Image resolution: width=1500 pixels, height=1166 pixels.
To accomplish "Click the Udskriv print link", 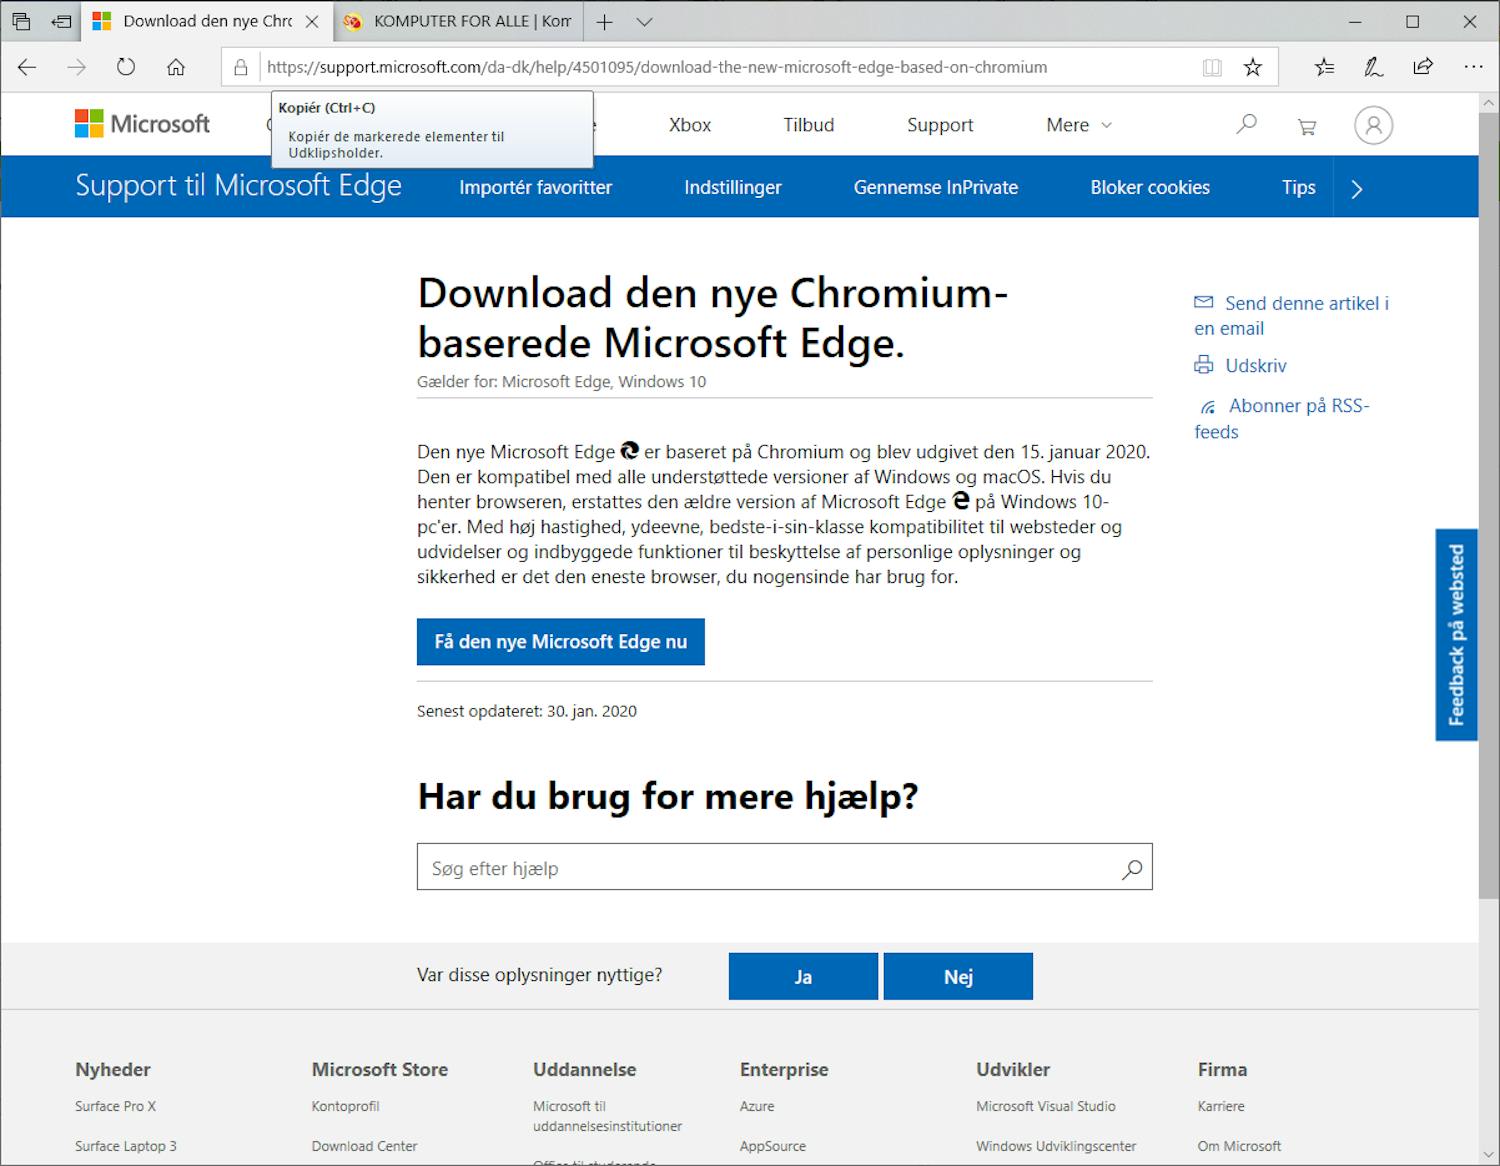I will (1241, 365).
